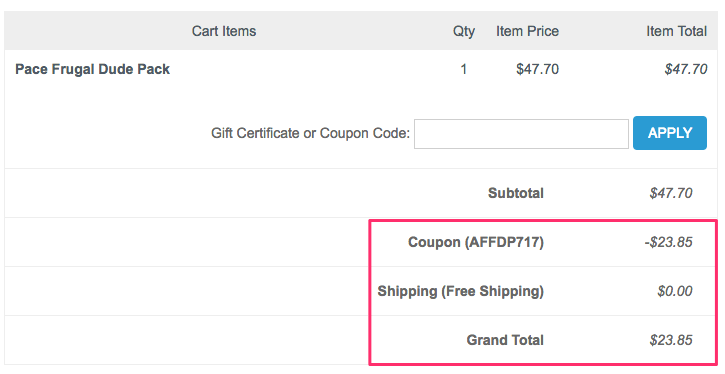Viewport: 725px width, 374px height.
Task: Select the quantity value 1
Action: [463, 69]
